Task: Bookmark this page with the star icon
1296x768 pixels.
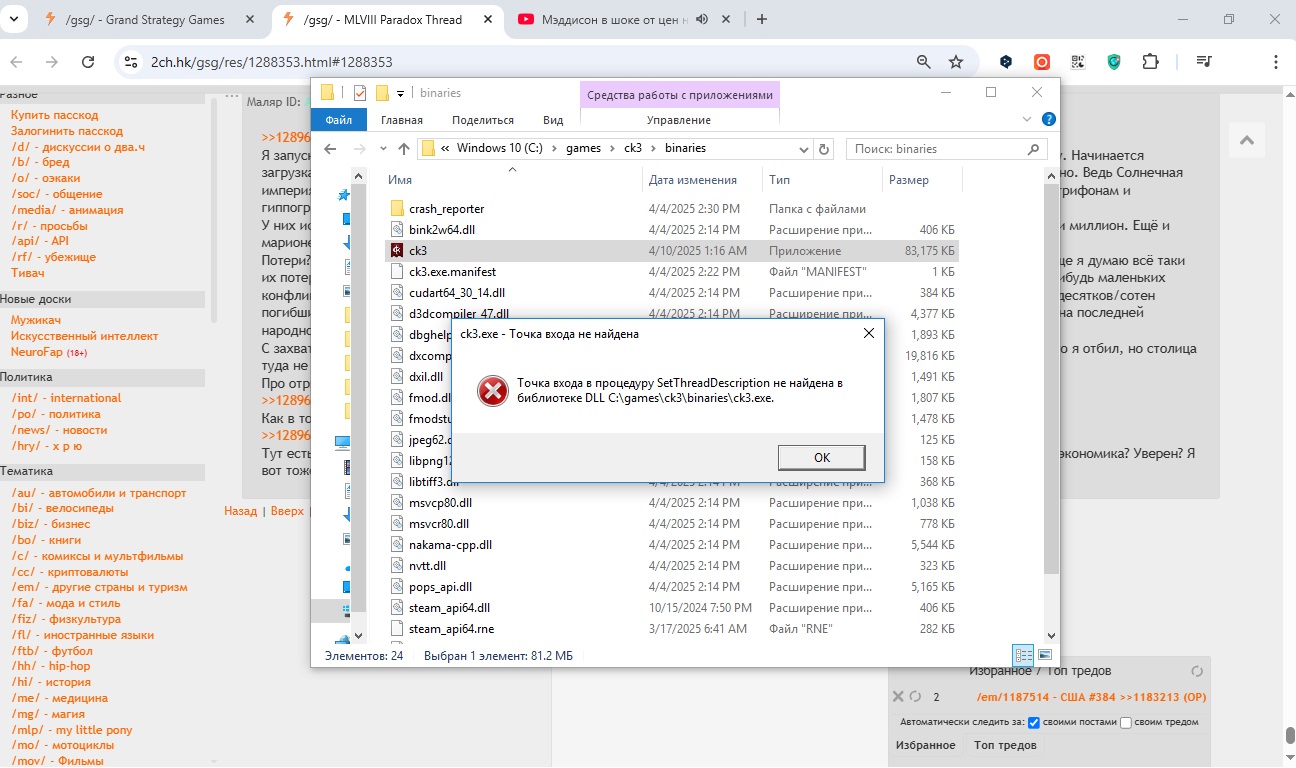Action: click(956, 62)
